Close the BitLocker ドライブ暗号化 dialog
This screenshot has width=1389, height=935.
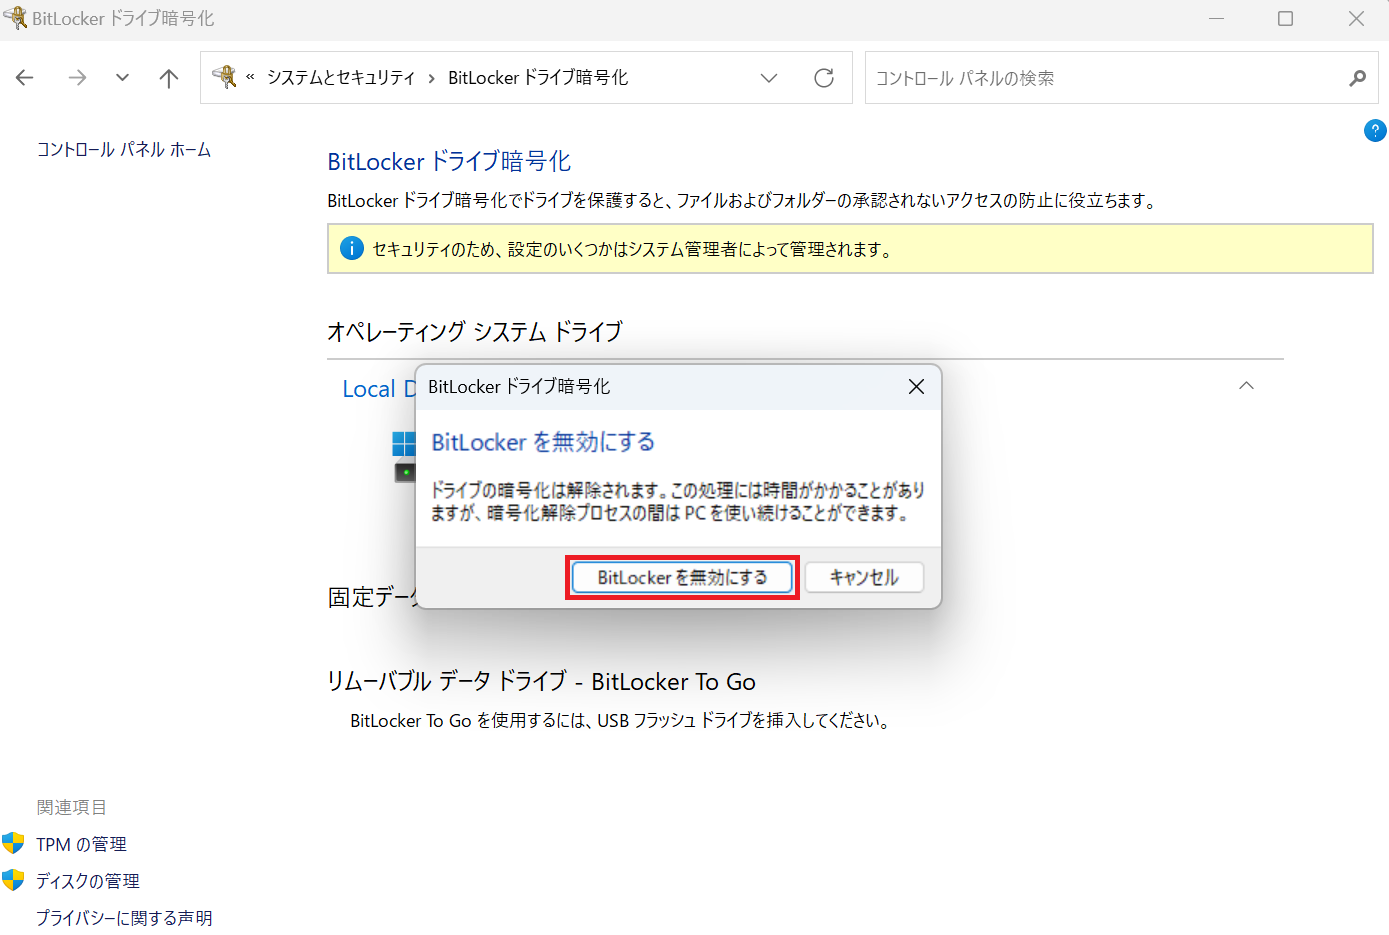(916, 387)
